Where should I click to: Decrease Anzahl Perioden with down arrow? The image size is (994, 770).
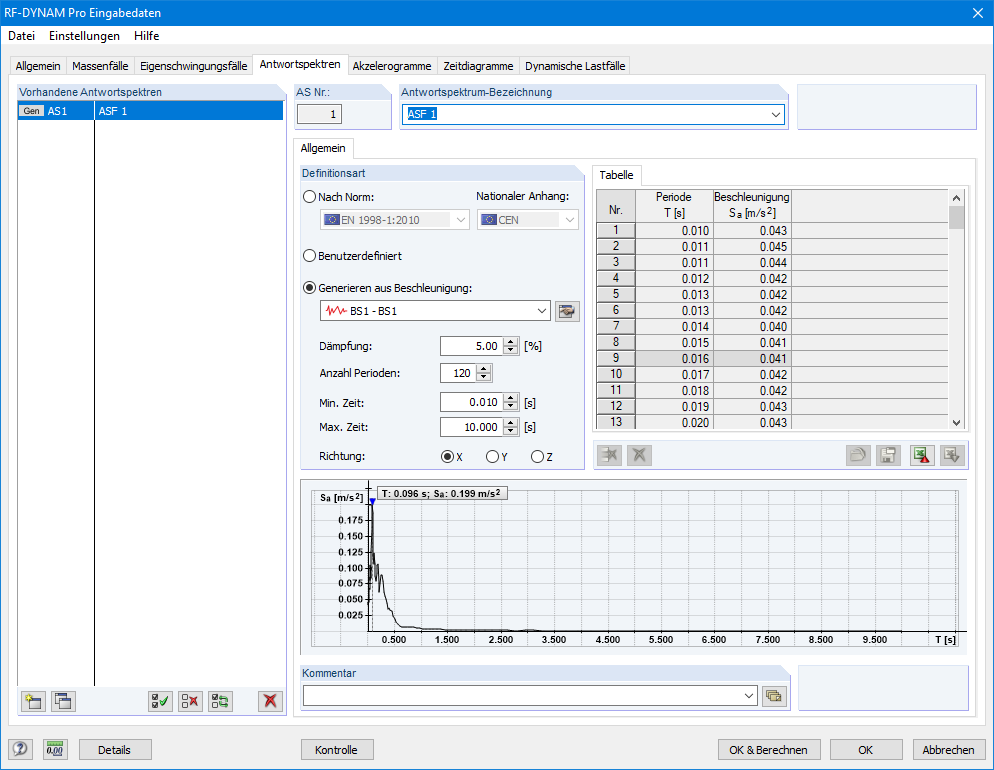(484, 377)
